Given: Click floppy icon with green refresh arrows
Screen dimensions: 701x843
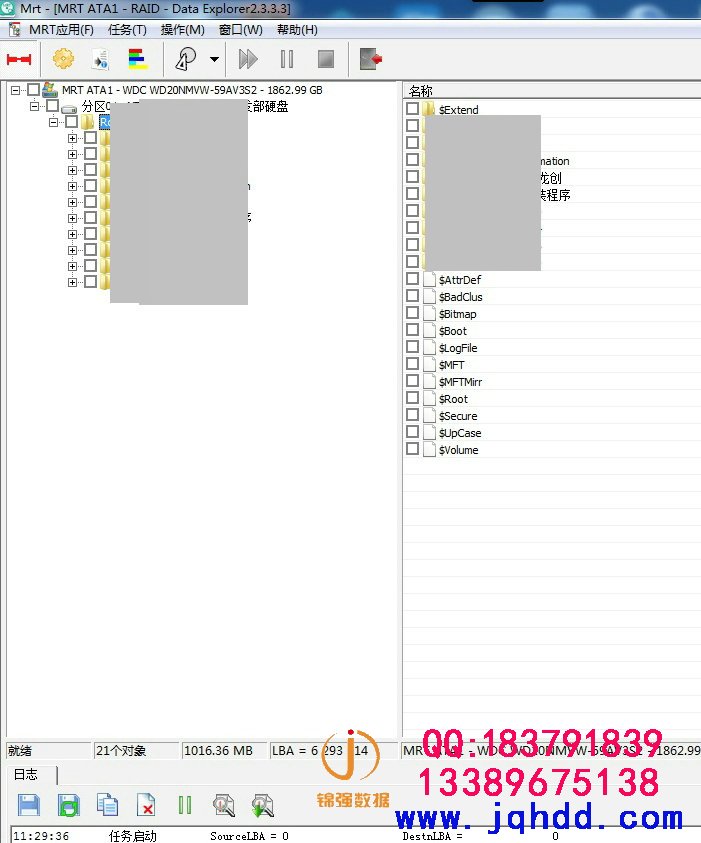Looking at the screenshot, I should point(68,805).
